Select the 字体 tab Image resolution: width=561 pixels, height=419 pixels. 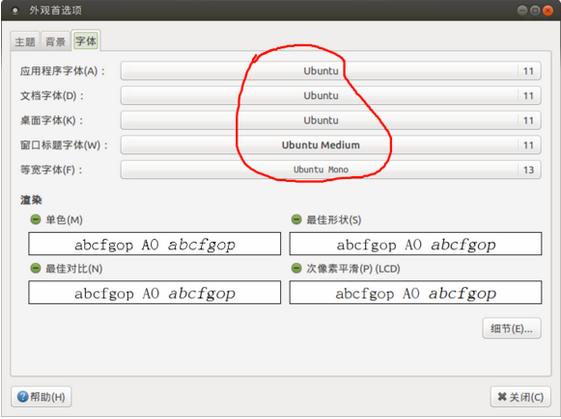point(86,41)
